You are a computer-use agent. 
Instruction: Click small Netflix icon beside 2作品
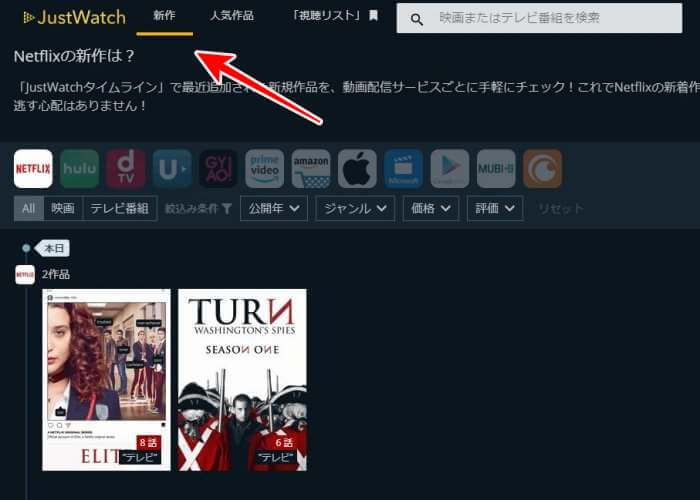point(25,275)
